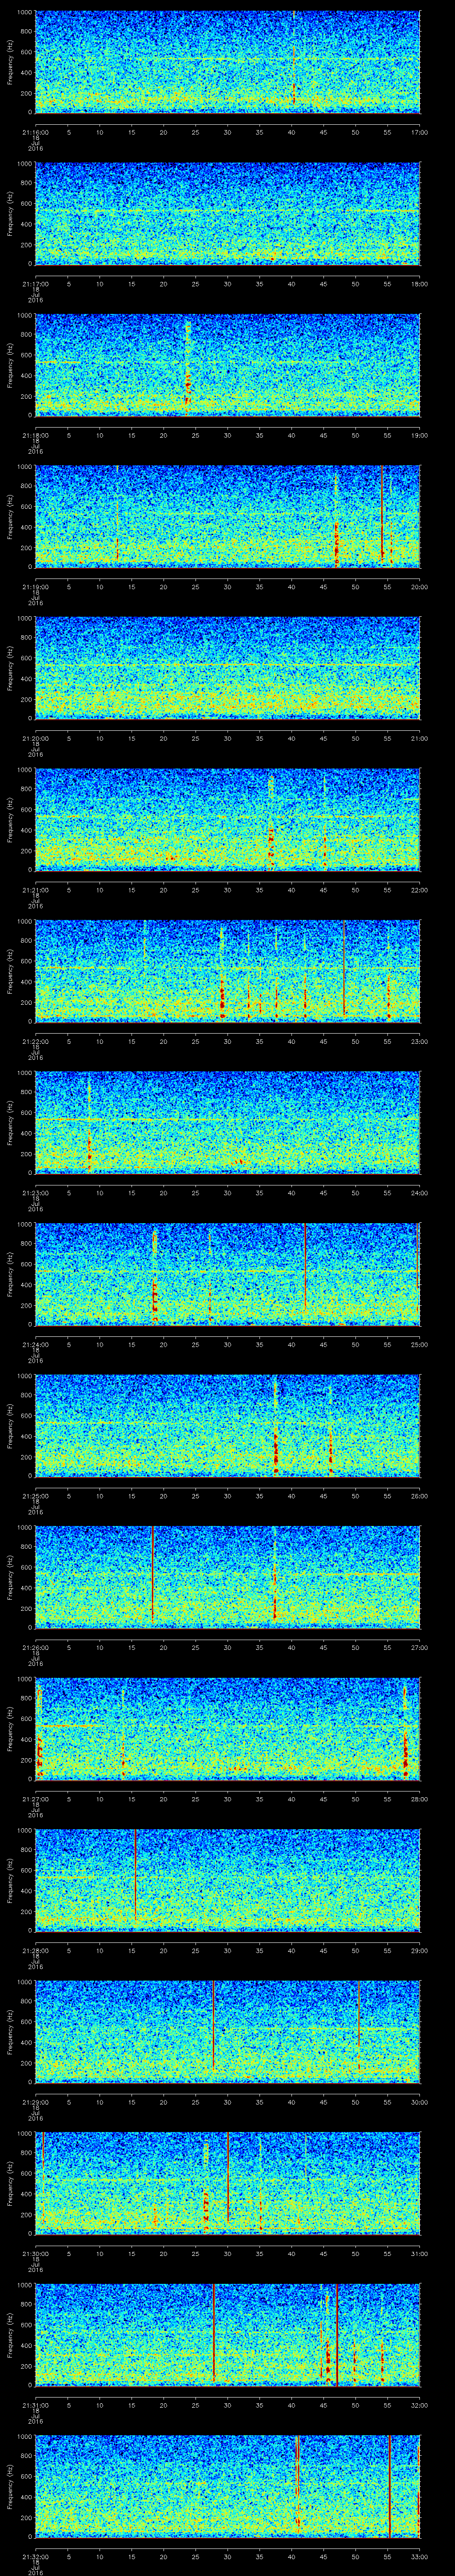The width and height of the screenshot is (455, 2576).
Task: Select the spectrogram panel beginning at 21:16:00
Action: point(227,62)
